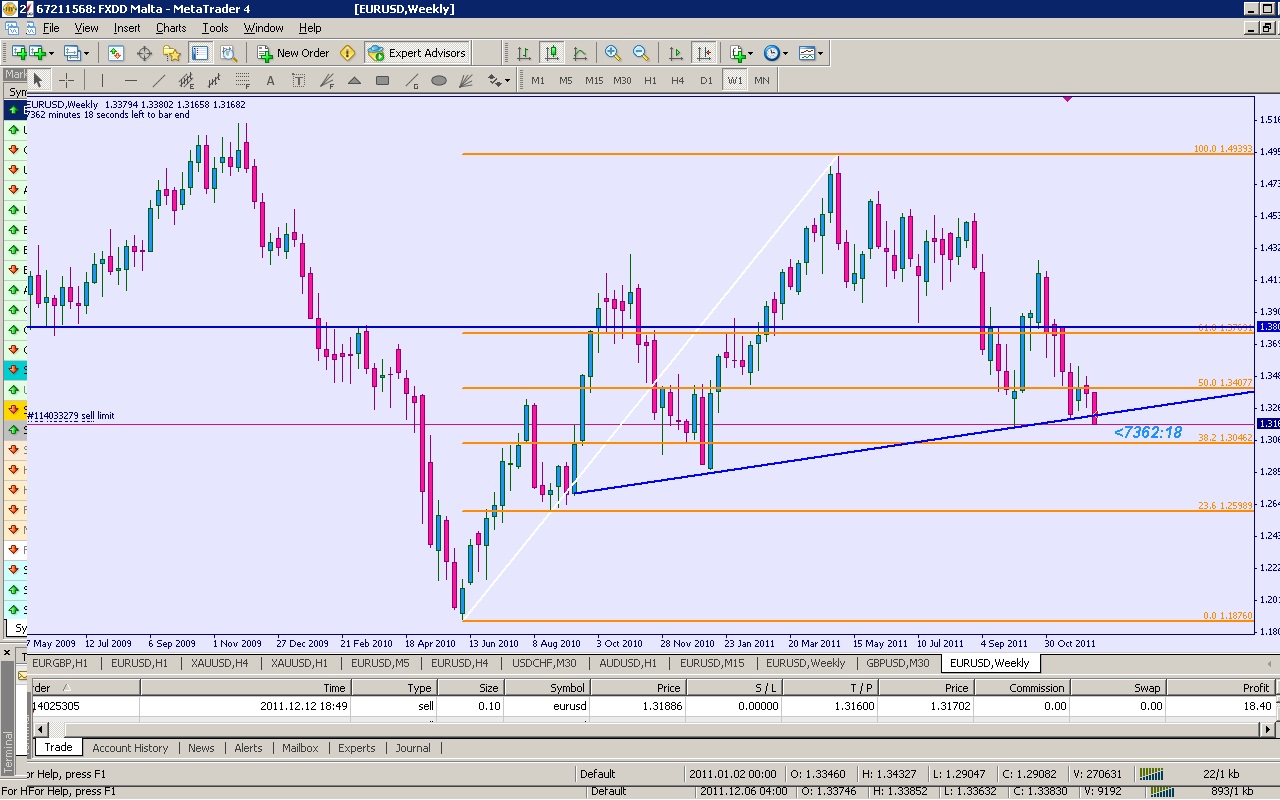Pick the Ellipse shape tool

point(438,80)
